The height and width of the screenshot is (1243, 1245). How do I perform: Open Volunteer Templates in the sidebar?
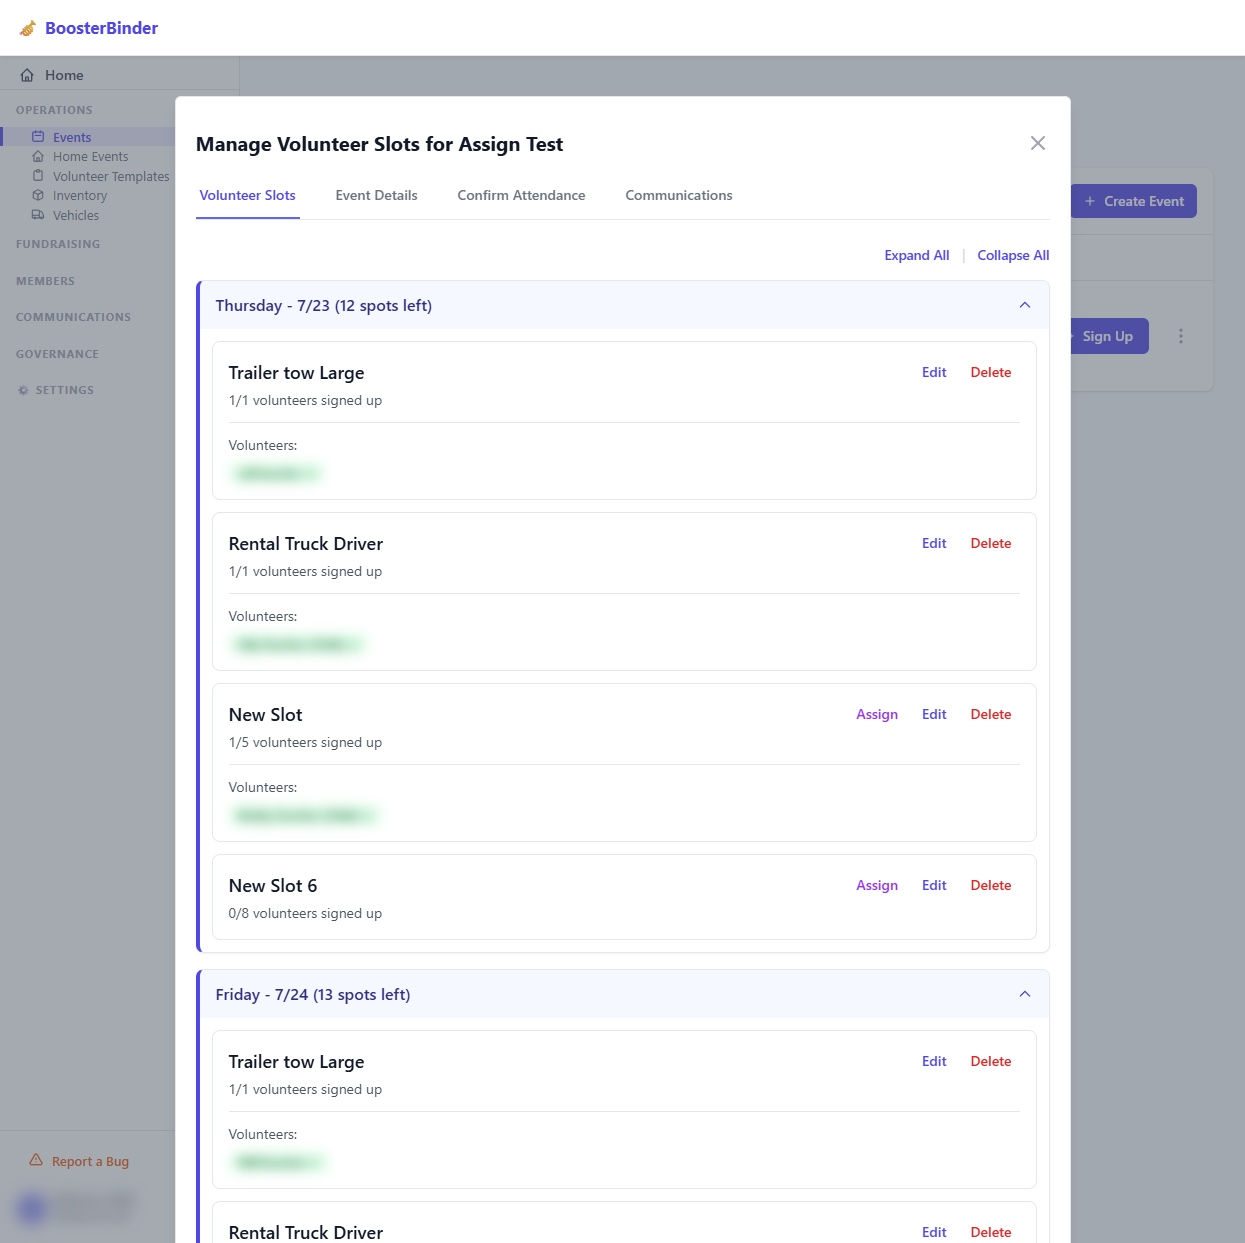click(x=111, y=176)
